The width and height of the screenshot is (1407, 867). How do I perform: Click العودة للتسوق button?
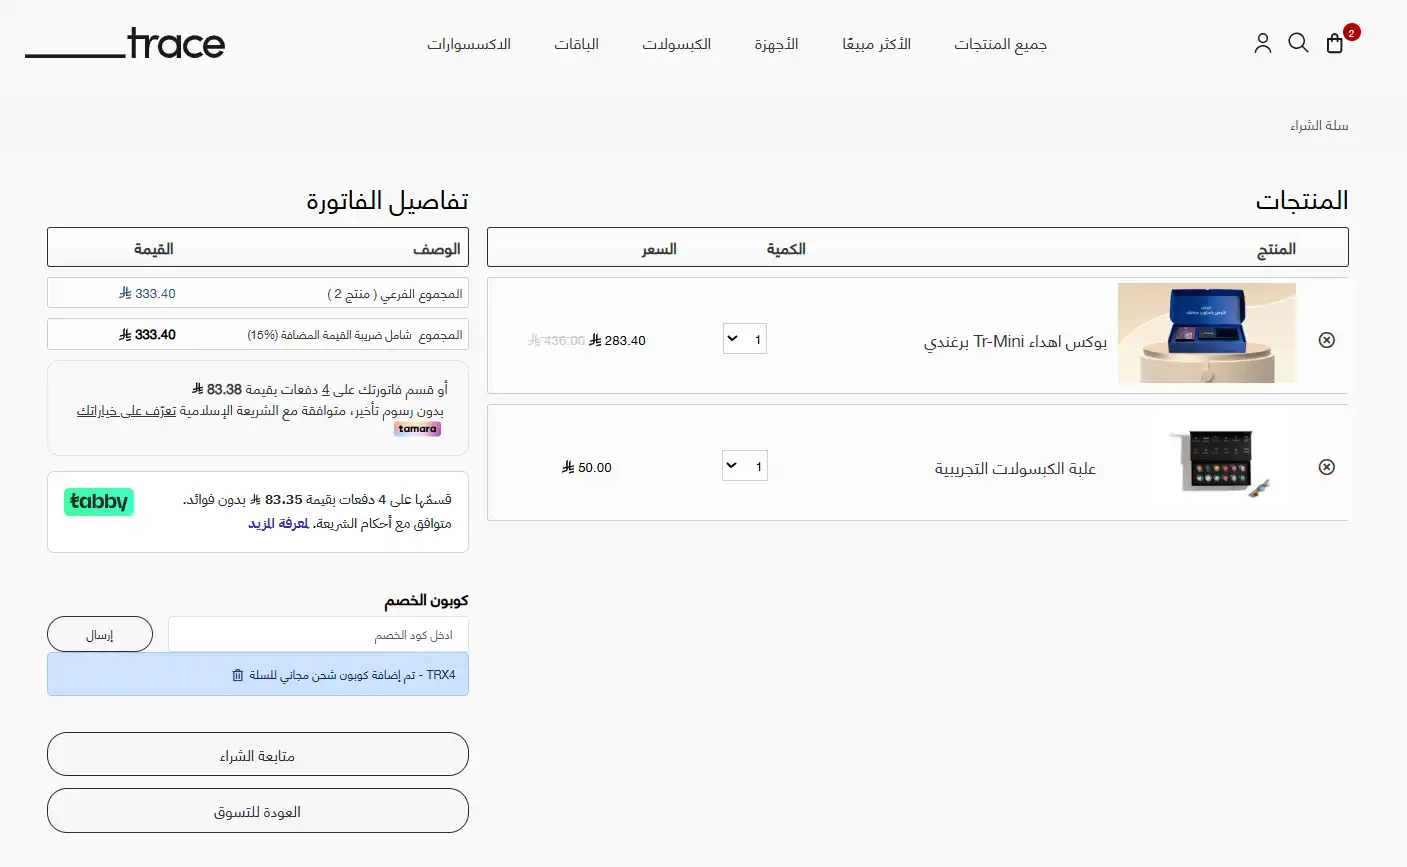point(258,811)
